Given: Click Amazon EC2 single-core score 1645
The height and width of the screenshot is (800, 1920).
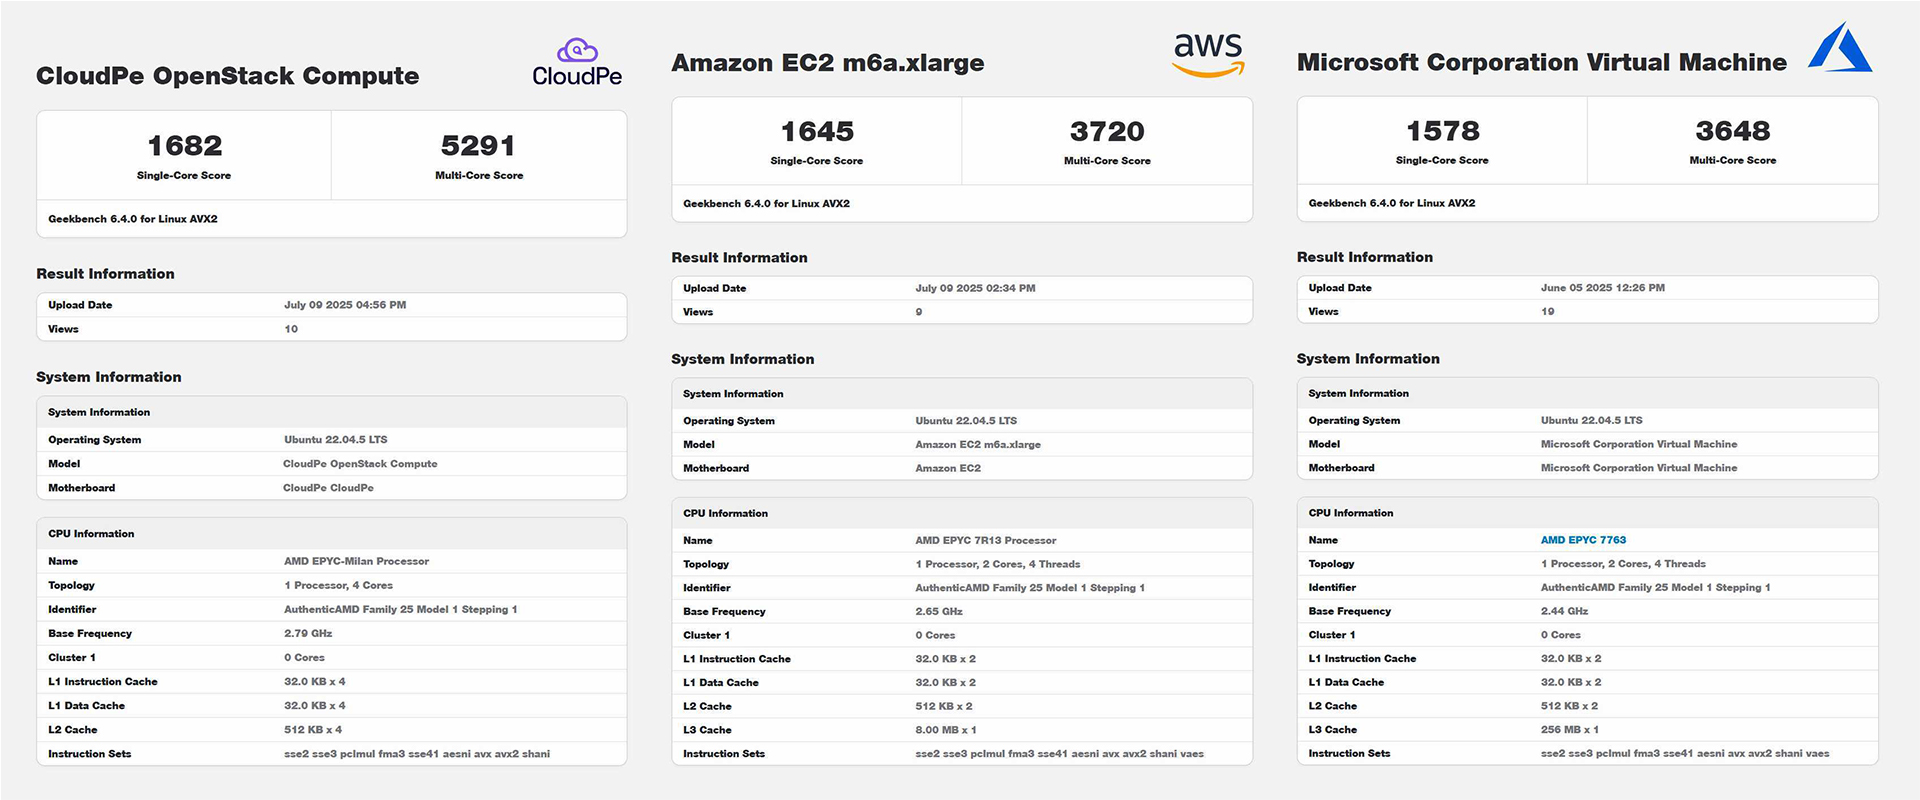Looking at the screenshot, I should (817, 132).
